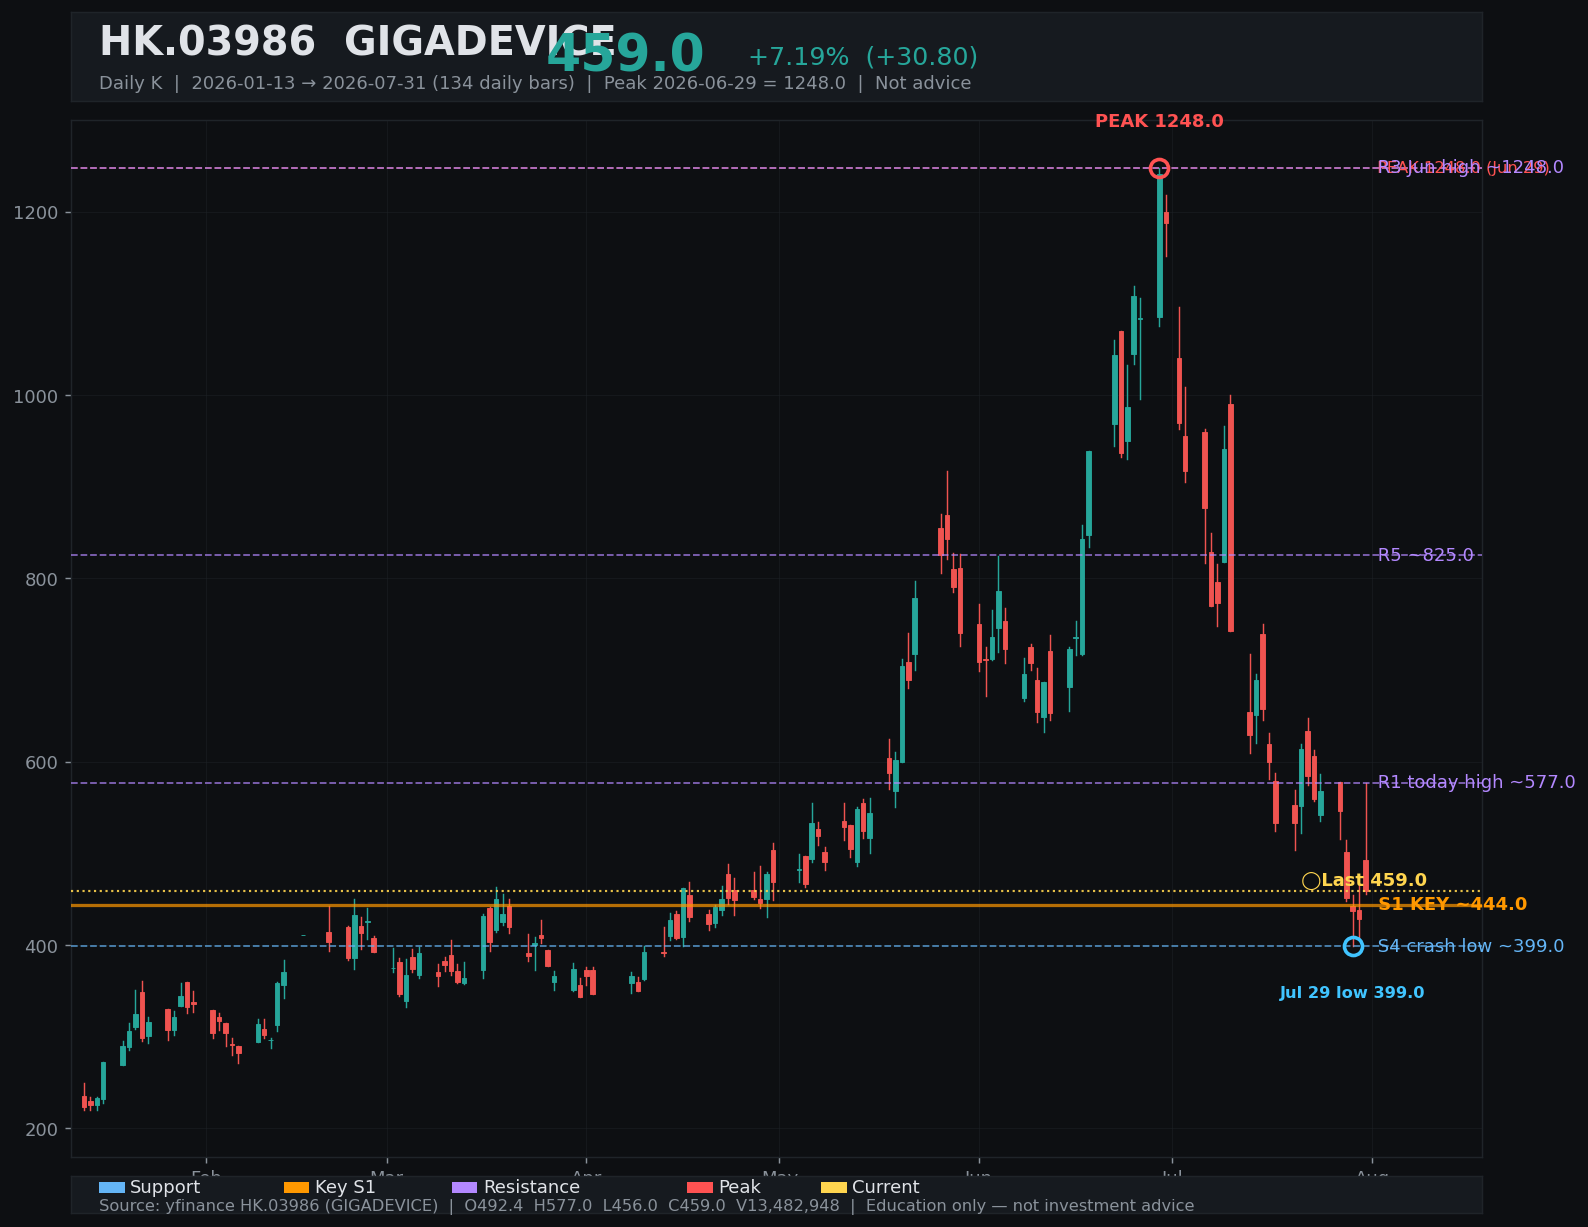Viewport: 1588px width, 1227px height.
Task: Select the red peak circle marker
Action: (1159, 168)
